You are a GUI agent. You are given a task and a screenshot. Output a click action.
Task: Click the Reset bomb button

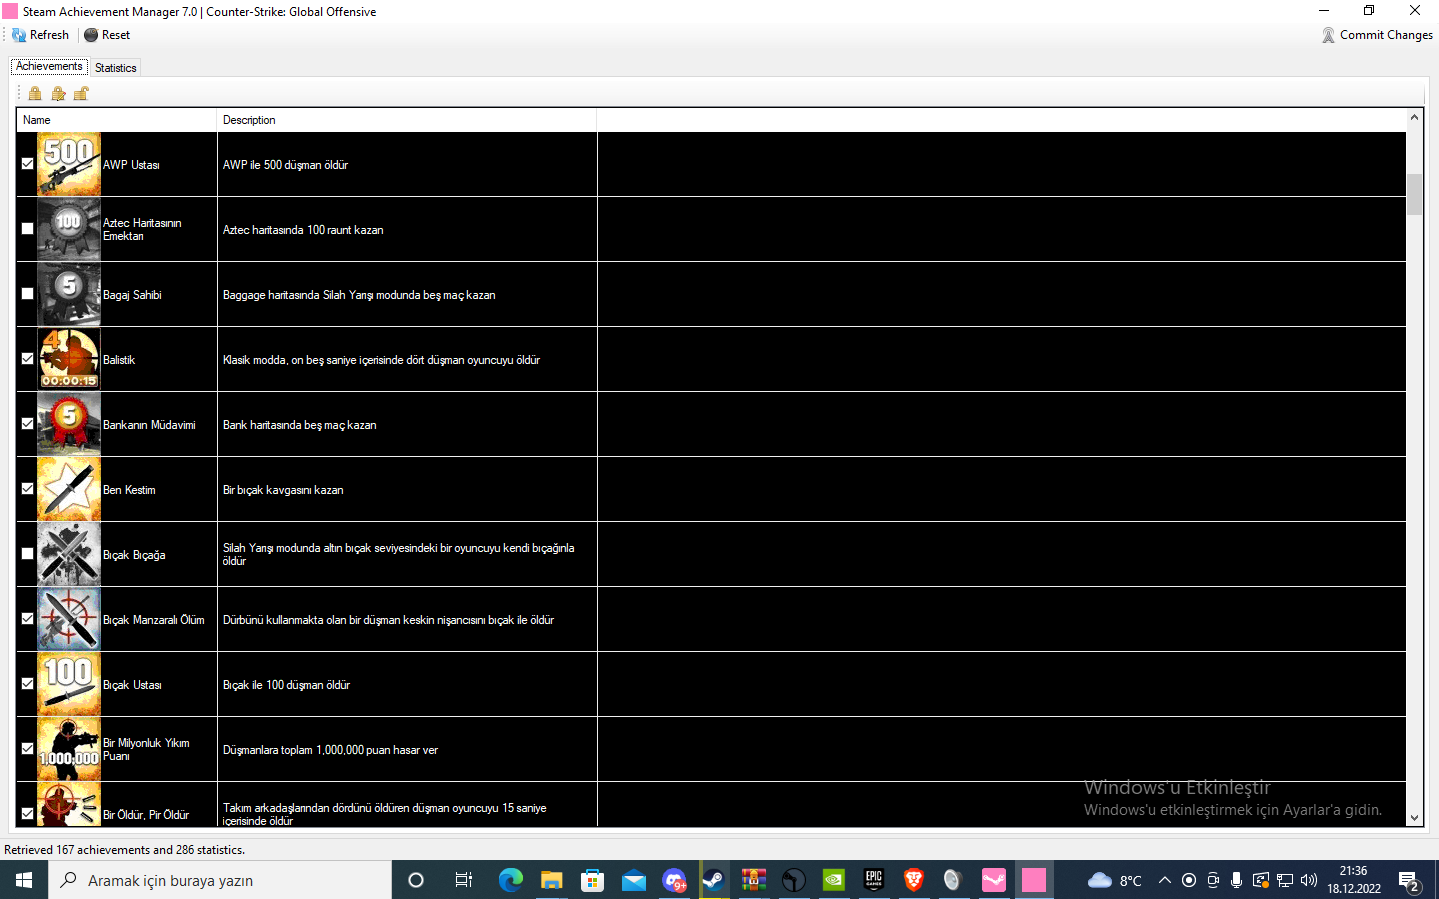pos(107,35)
